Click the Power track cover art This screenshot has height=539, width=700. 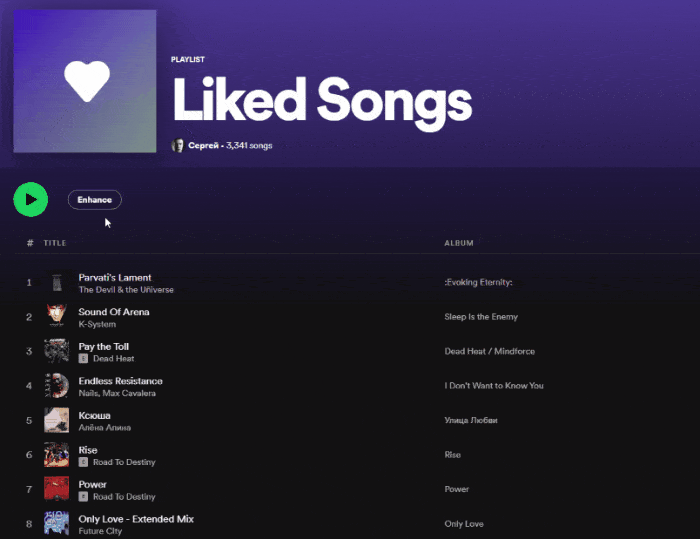click(57, 489)
